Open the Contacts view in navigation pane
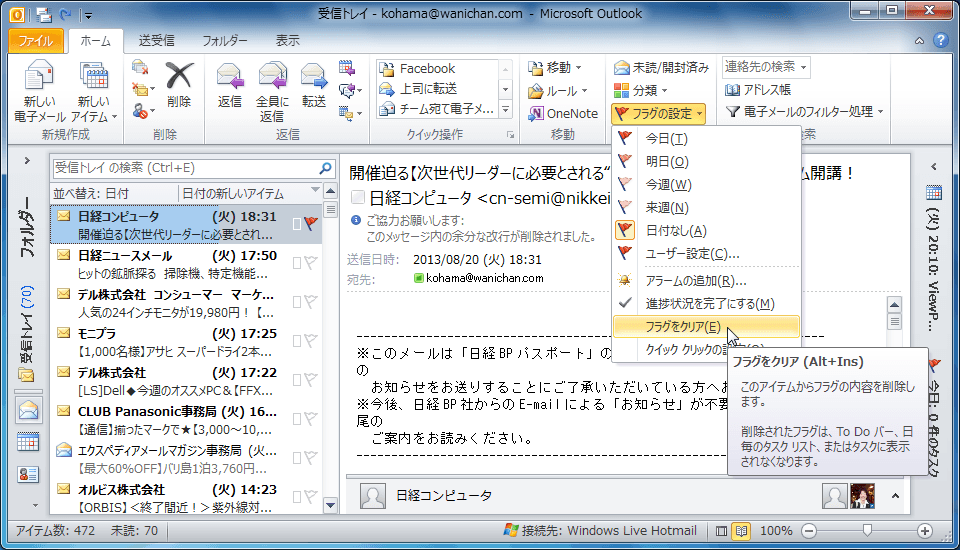 [x=28, y=474]
